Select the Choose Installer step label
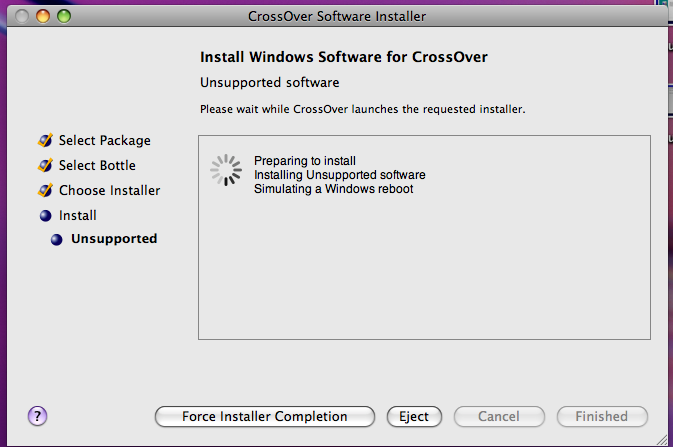The height and width of the screenshot is (447, 673). point(109,190)
